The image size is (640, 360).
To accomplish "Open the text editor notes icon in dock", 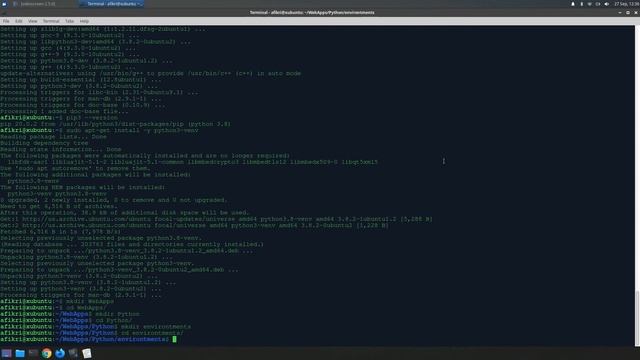I will point(87,353).
